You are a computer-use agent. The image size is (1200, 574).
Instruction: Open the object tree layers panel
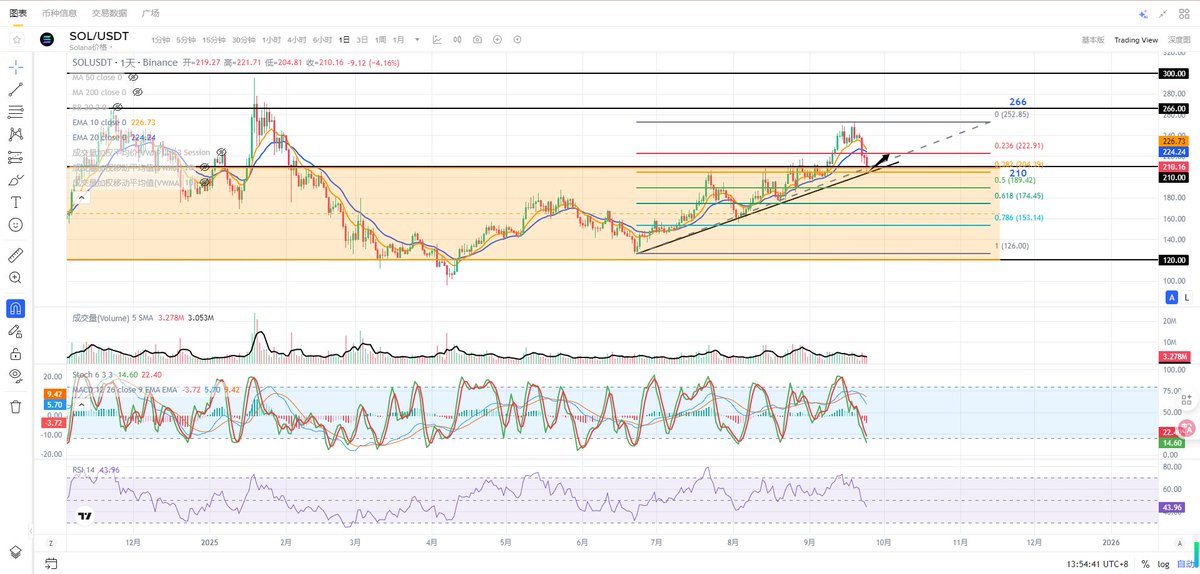click(x=15, y=551)
